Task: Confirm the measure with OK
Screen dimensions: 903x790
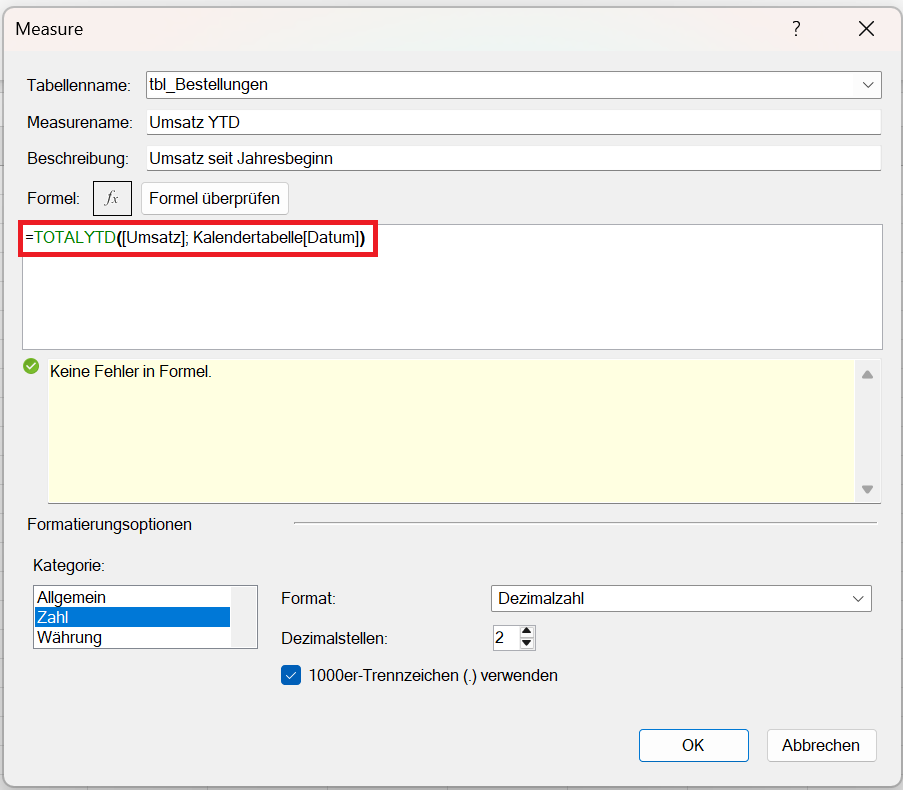Action: pyautogui.click(x=693, y=745)
